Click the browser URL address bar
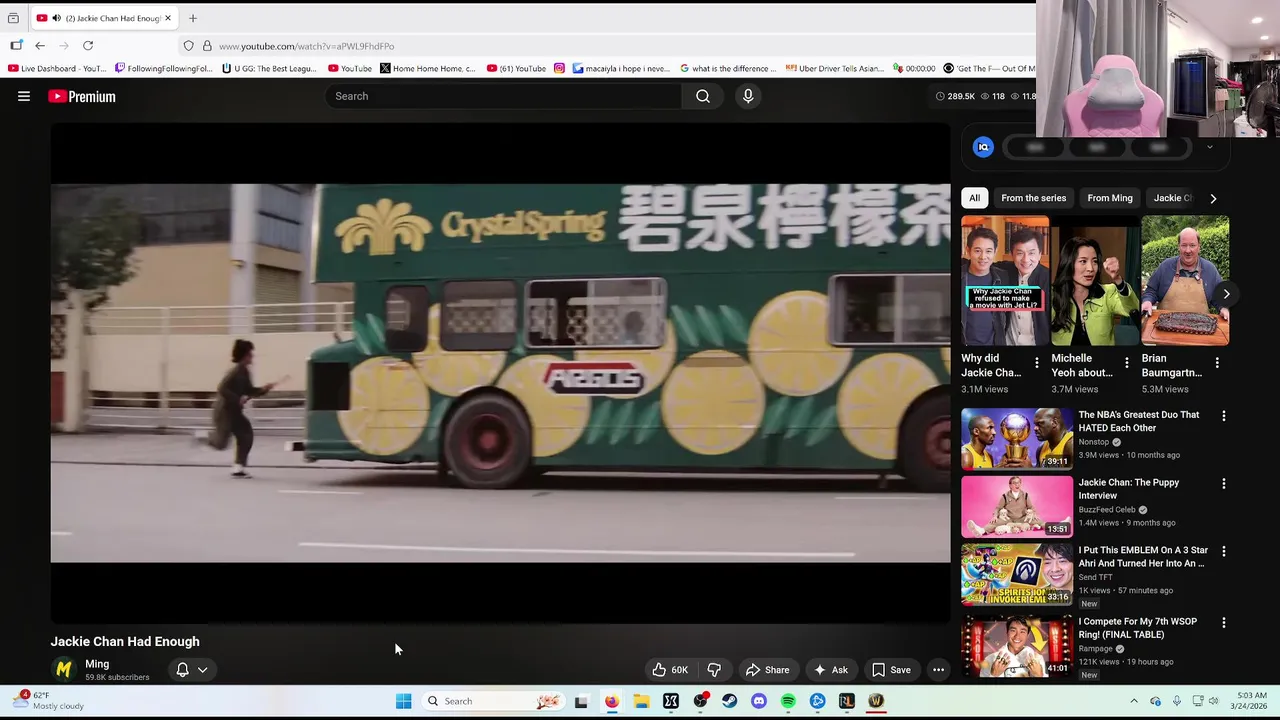 coord(600,46)
